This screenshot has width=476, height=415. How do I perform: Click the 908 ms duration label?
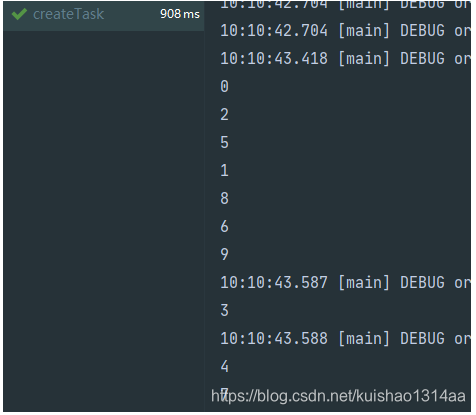click(180, 14)
